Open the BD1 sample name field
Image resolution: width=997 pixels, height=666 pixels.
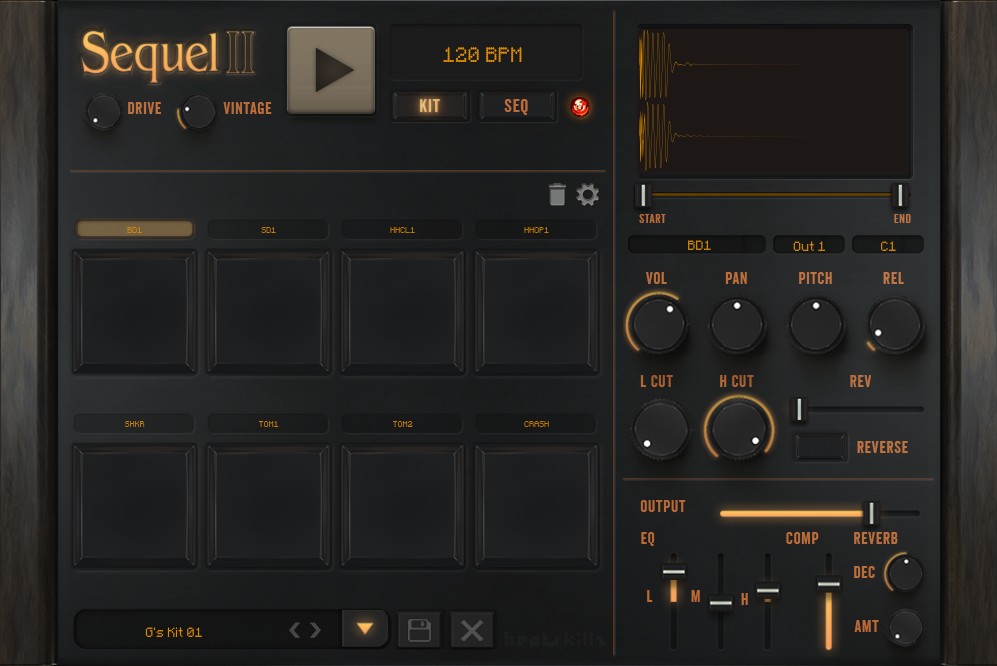[698, 245]
